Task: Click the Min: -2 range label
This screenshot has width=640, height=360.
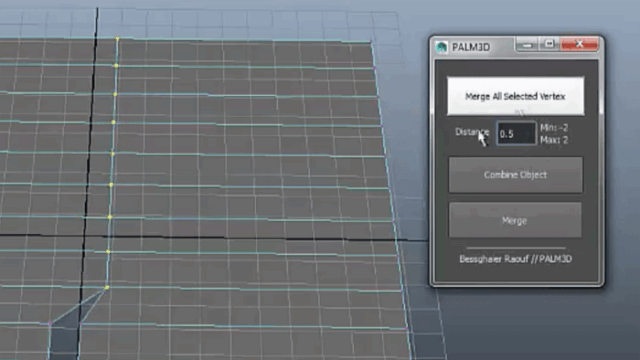Action: click(554, 128)
